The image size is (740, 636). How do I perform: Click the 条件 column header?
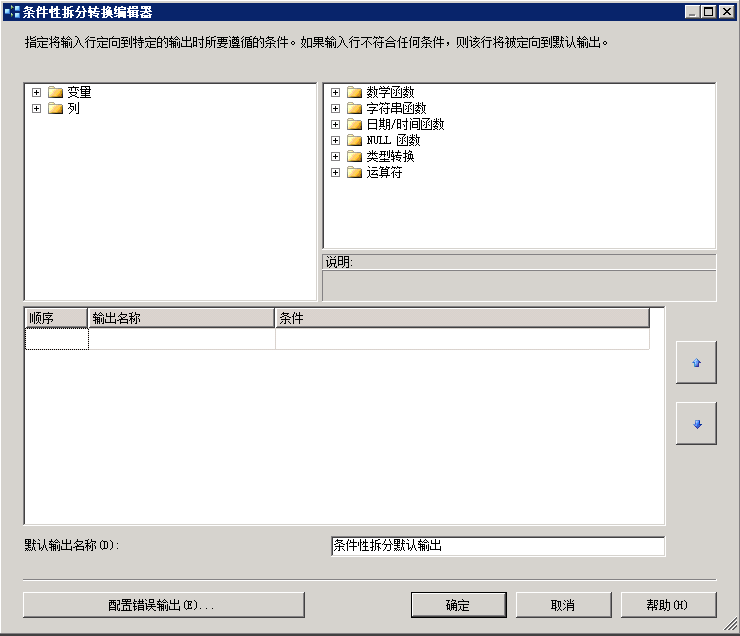(x=462, y=318)
